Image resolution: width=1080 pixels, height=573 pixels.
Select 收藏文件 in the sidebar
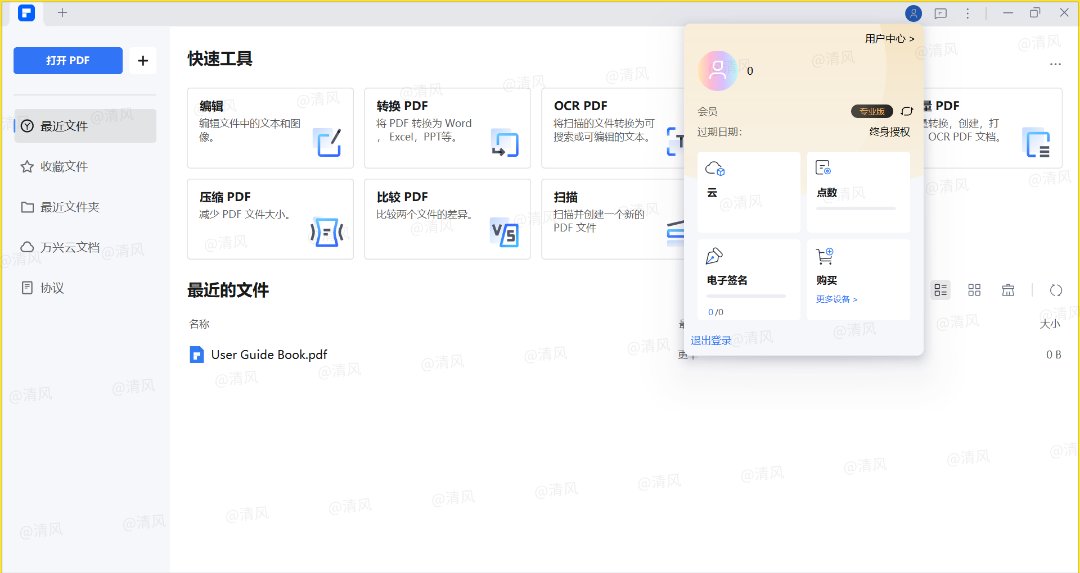[63, 167]
